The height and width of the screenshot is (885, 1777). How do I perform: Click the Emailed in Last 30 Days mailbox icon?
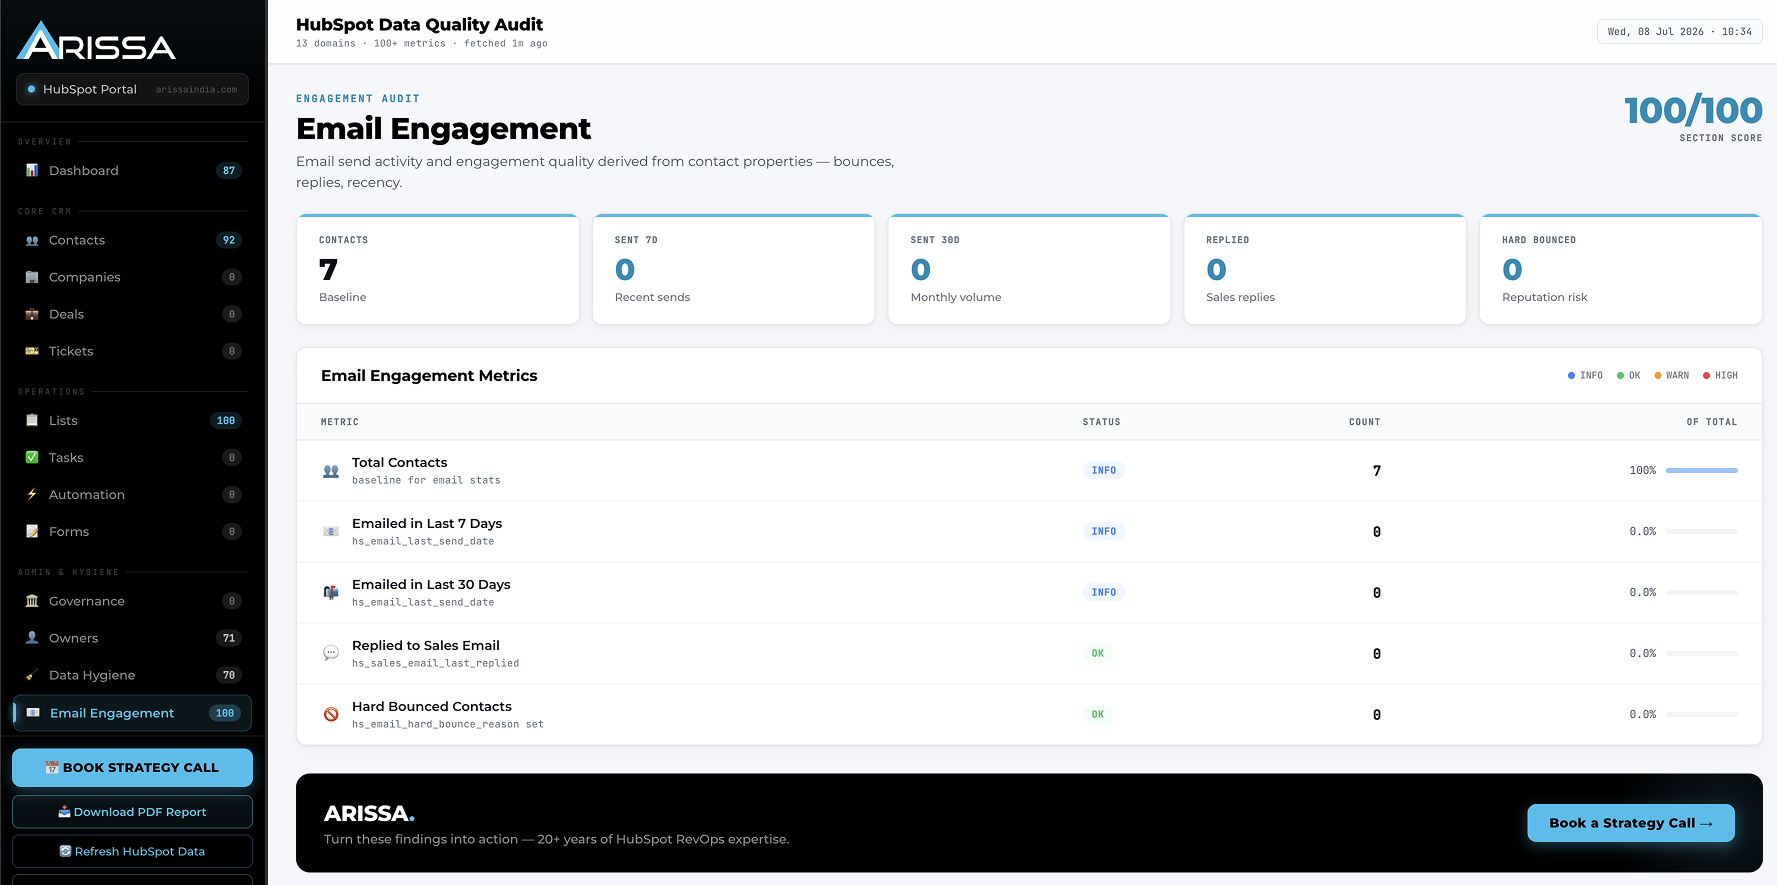coord(331,593)
